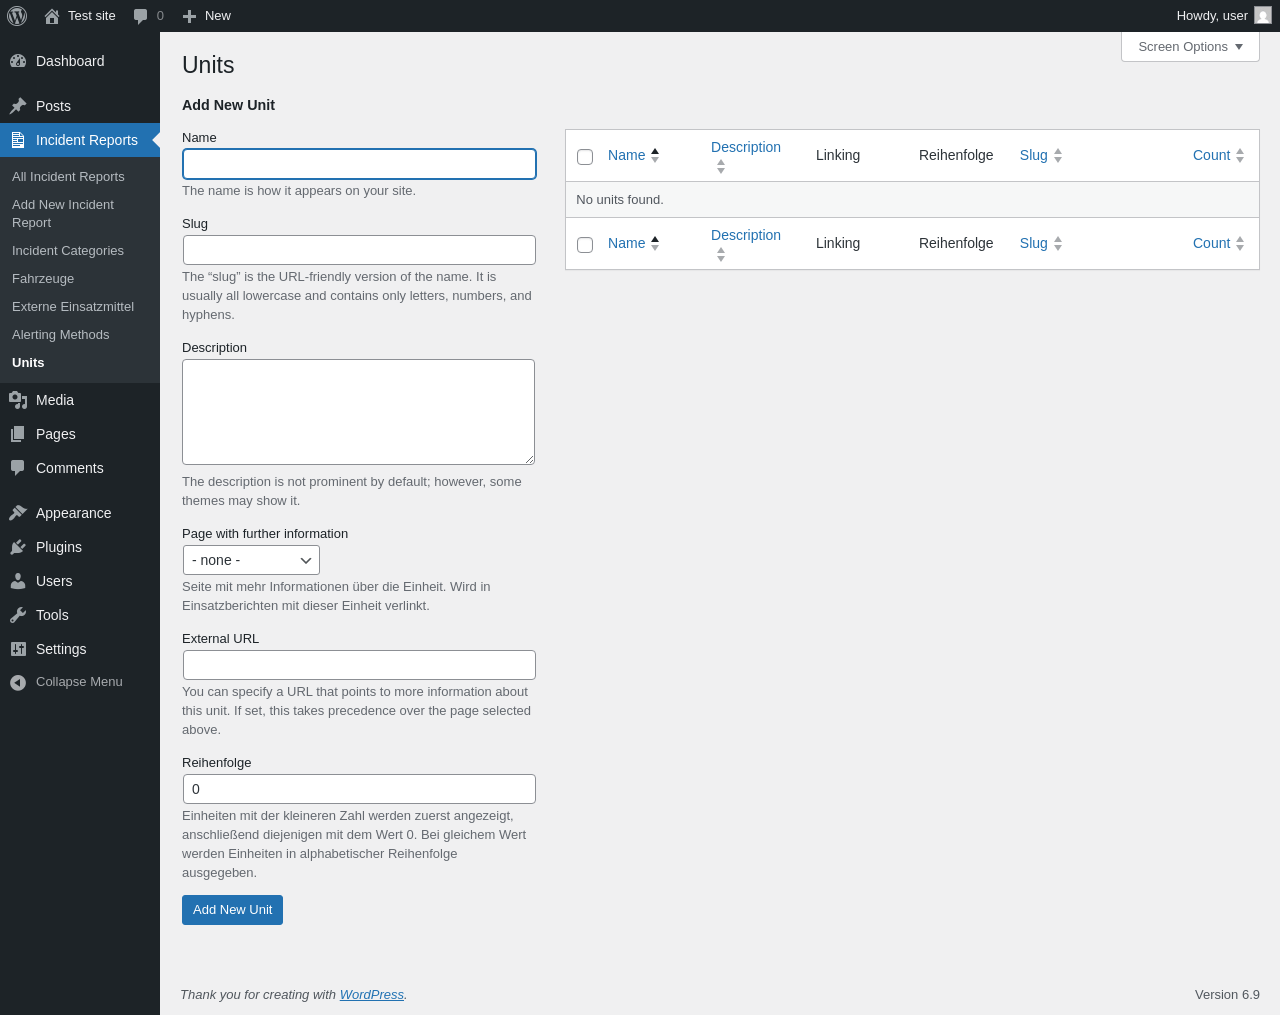
Task: Open the Fahrzeuge submenu item
Action: [43, 279]
